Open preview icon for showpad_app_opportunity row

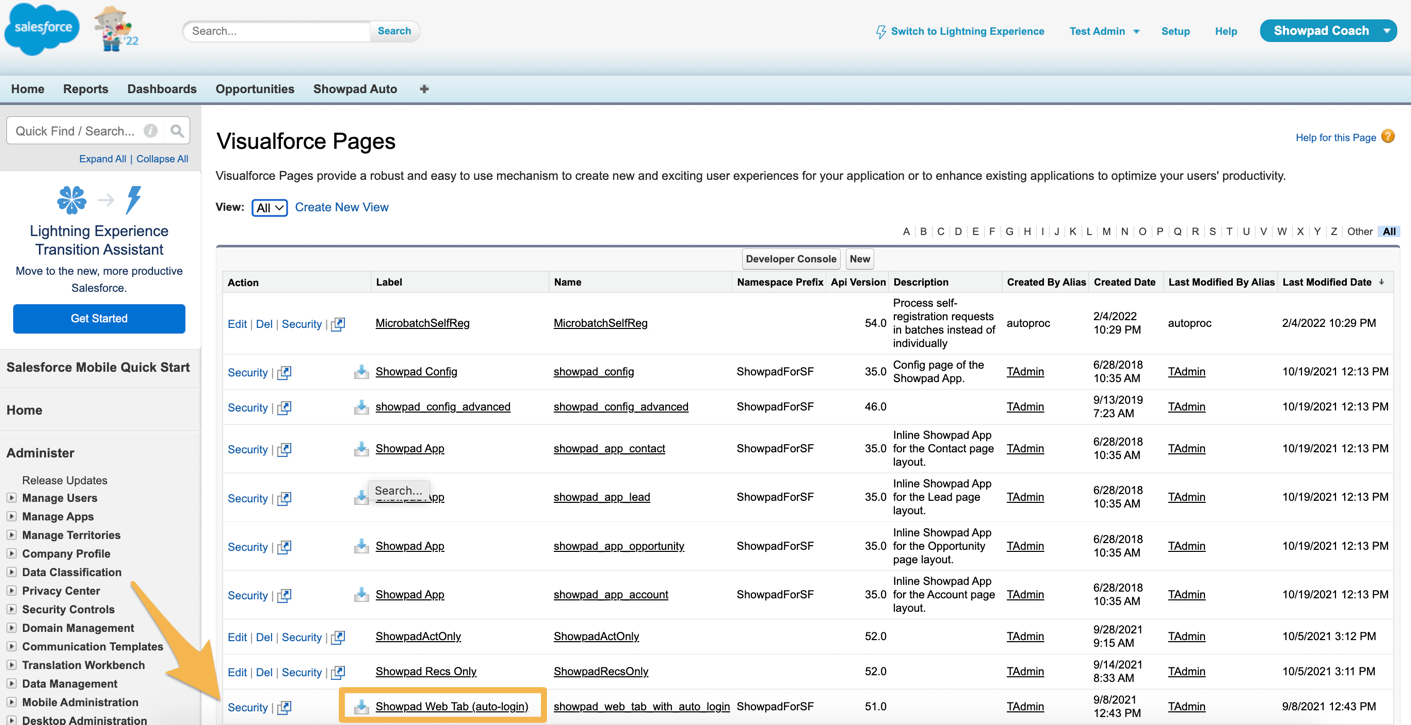point(284,547)
